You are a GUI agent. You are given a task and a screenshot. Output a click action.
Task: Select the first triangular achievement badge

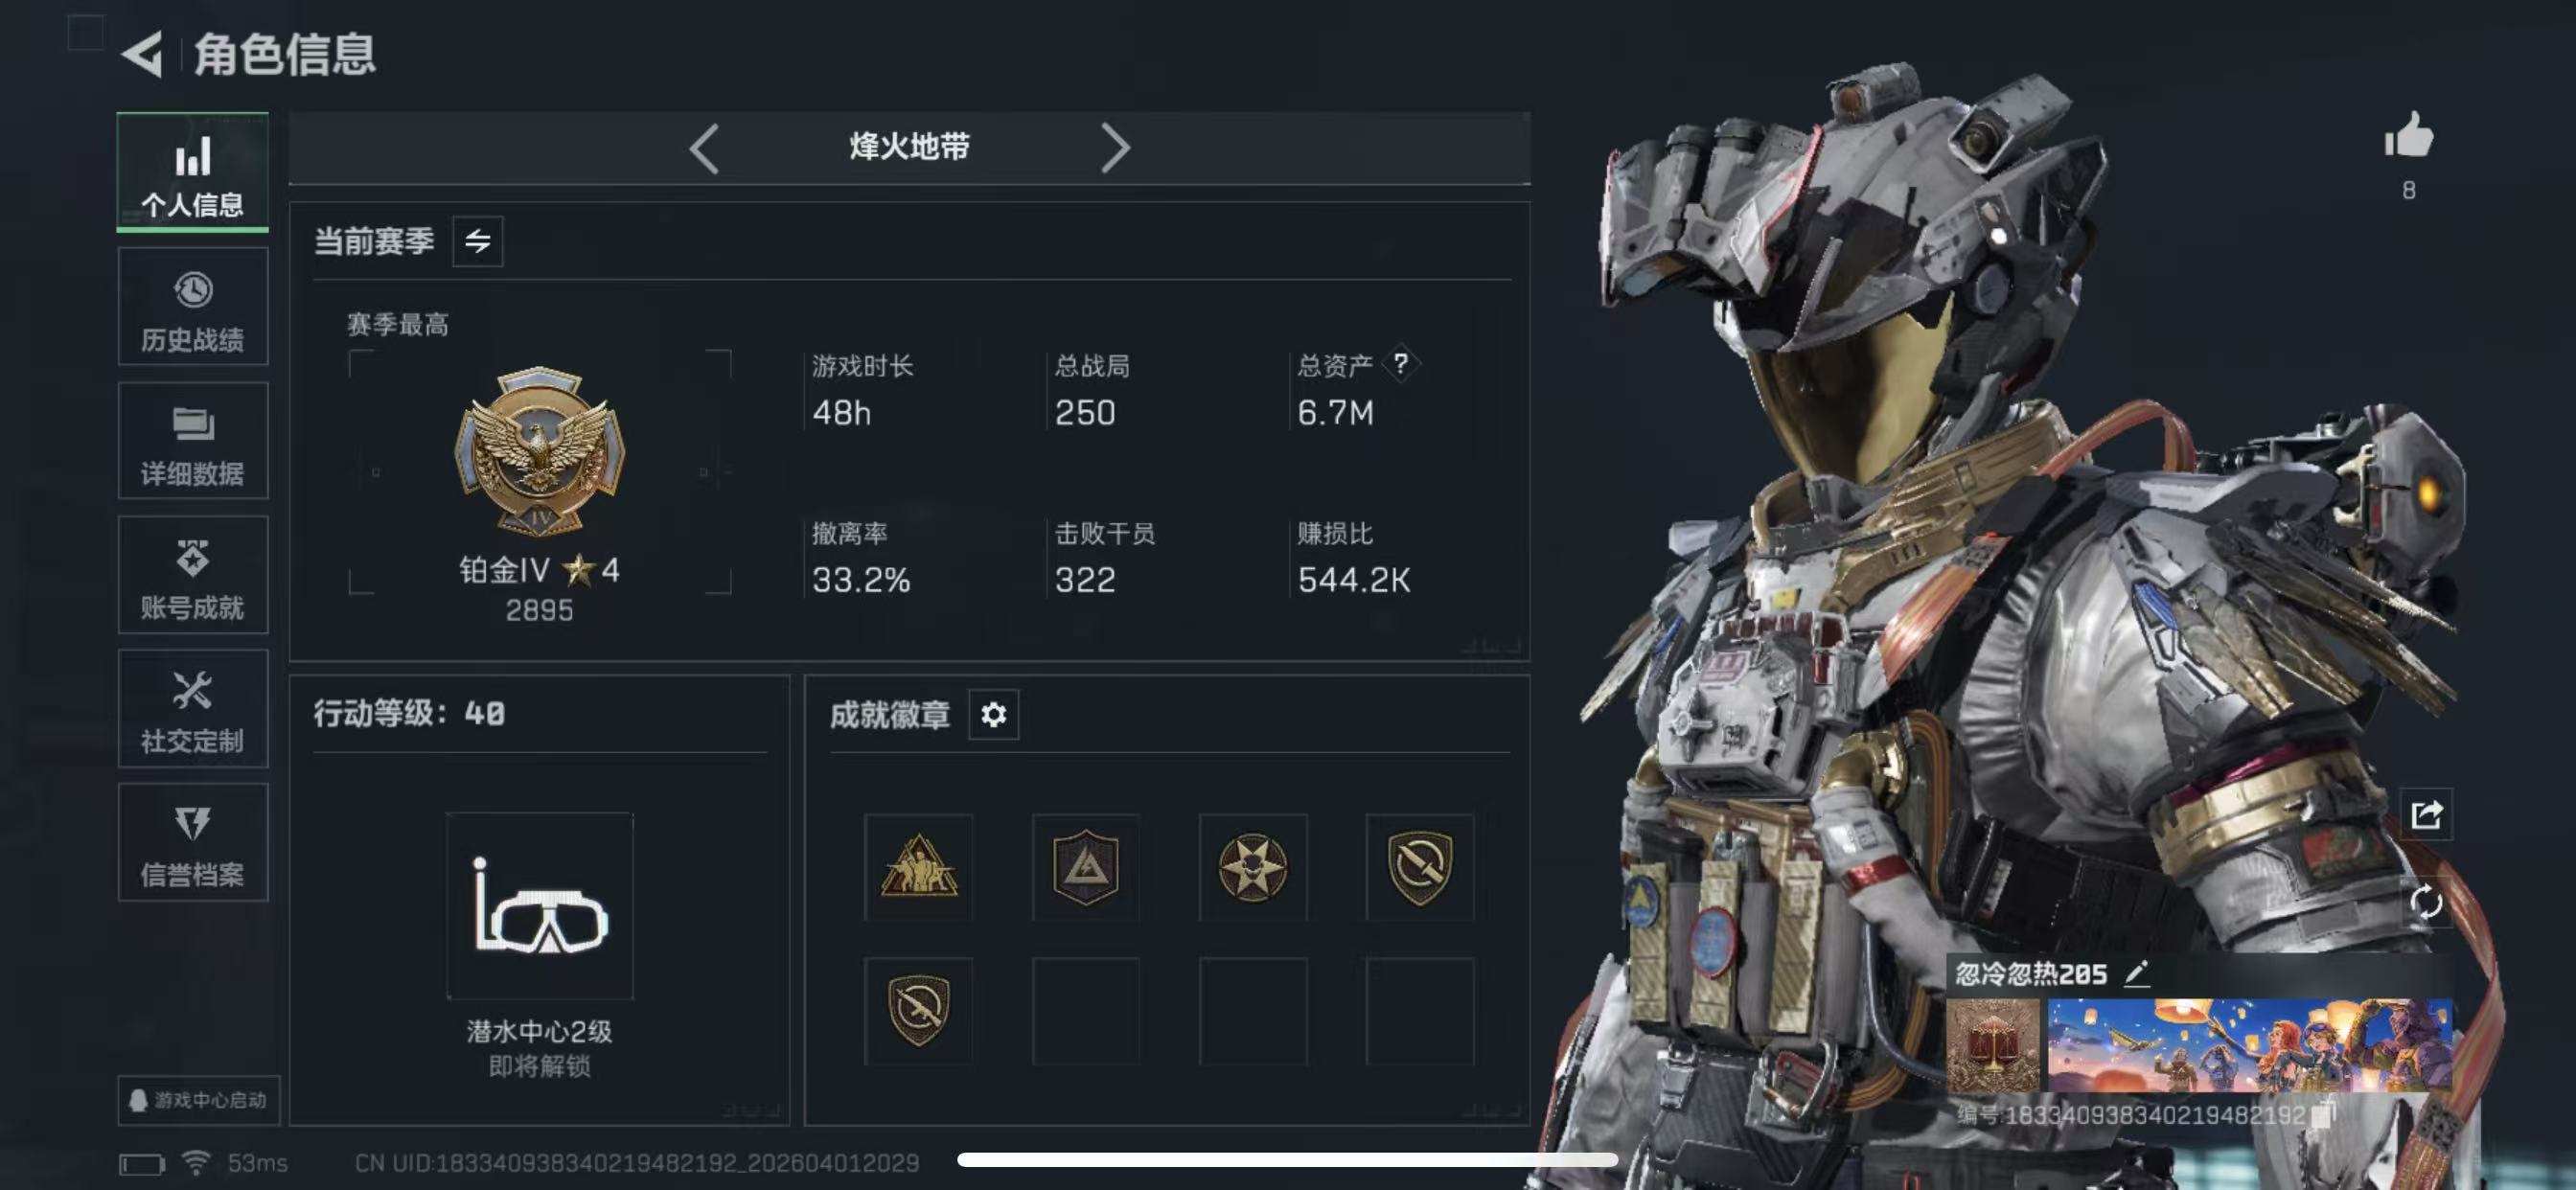(918, 867)
